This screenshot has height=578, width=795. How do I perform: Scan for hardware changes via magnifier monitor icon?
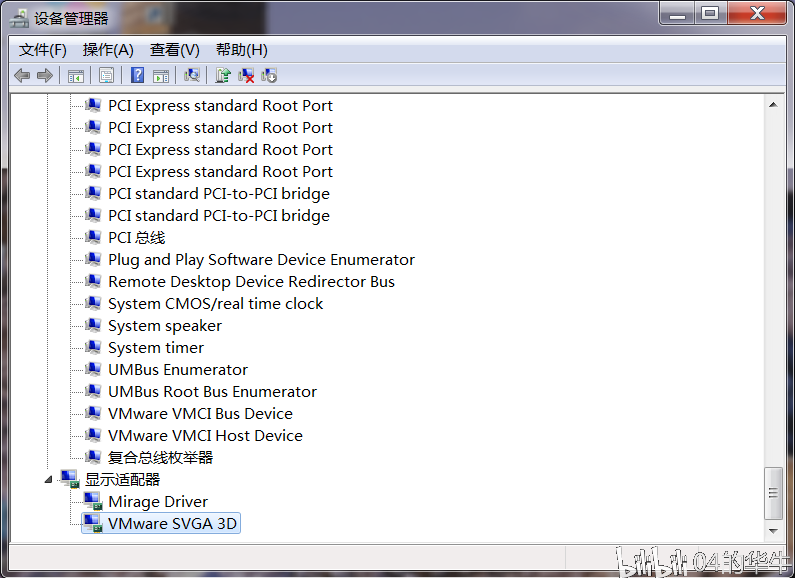(x=192, y=76)
